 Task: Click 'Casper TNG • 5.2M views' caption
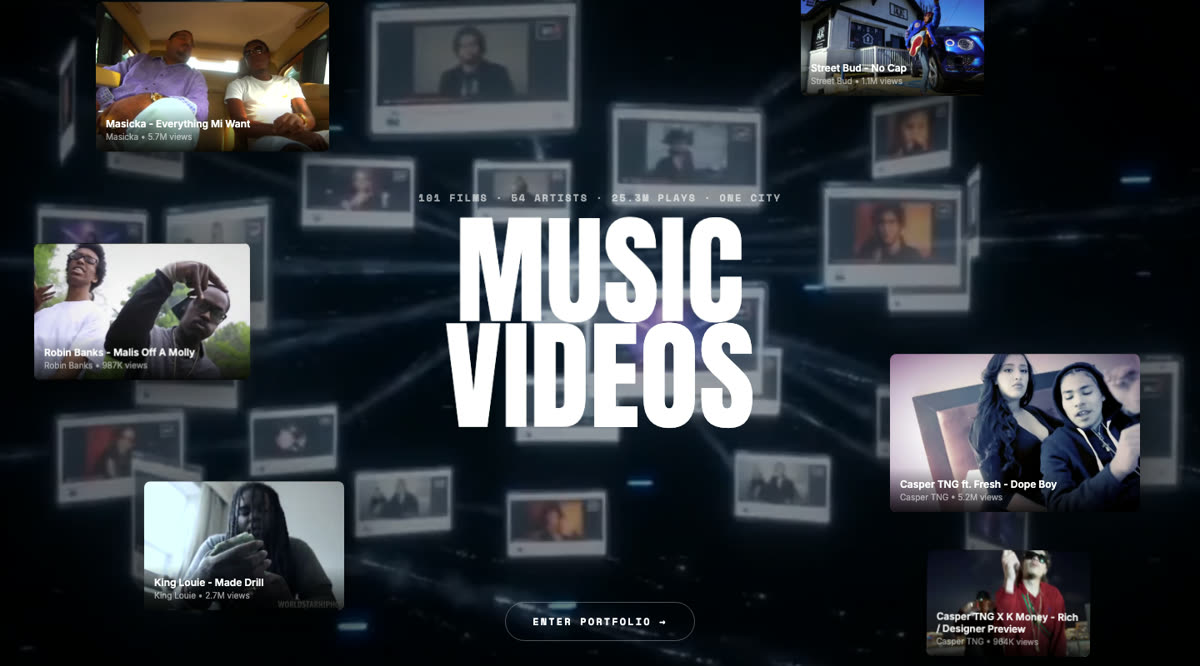(951, 497)
